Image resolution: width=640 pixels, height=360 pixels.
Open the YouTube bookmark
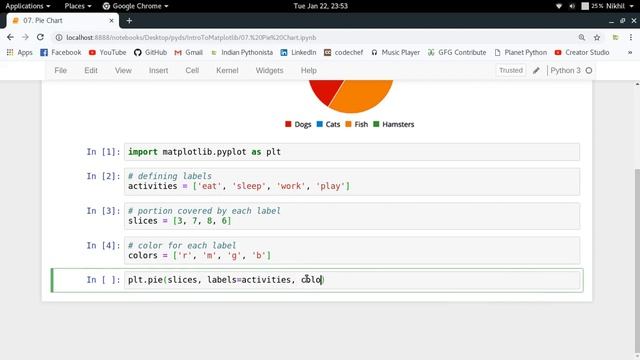click(107, 52)
